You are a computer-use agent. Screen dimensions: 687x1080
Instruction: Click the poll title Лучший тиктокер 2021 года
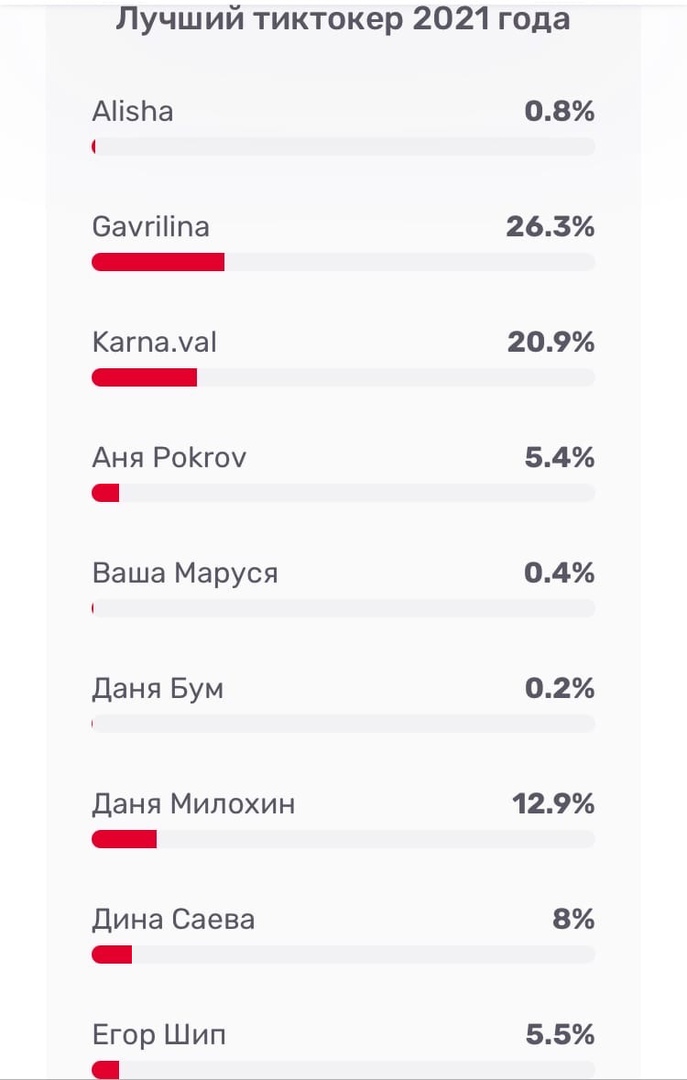343,19
